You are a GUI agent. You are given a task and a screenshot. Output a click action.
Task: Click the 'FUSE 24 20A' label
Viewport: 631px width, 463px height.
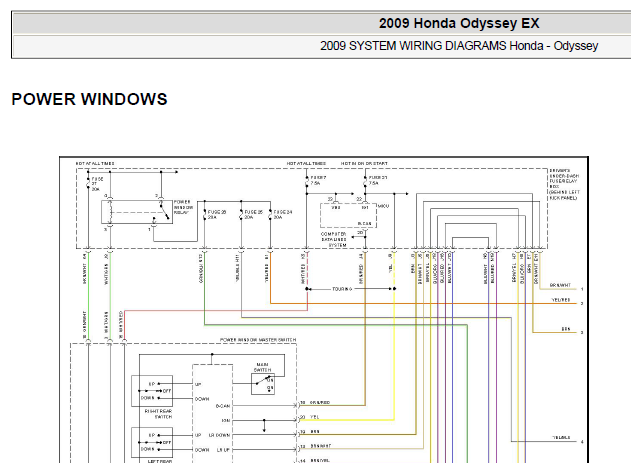tap(283, 214)
